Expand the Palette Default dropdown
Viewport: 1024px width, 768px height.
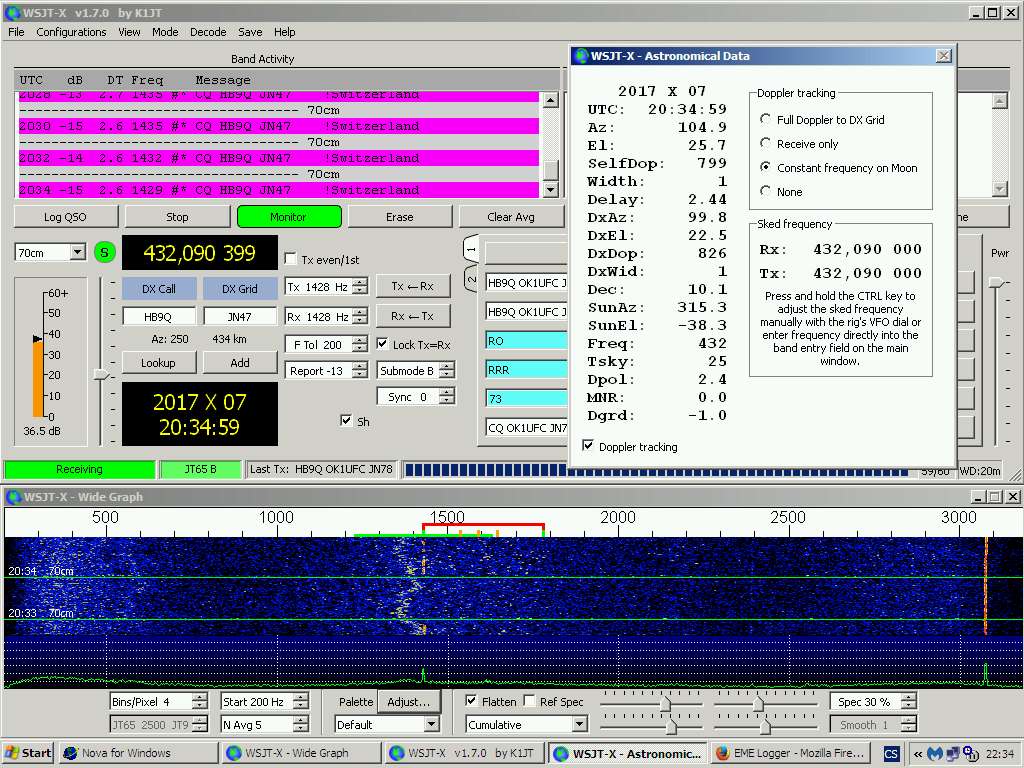click(431, 725)
